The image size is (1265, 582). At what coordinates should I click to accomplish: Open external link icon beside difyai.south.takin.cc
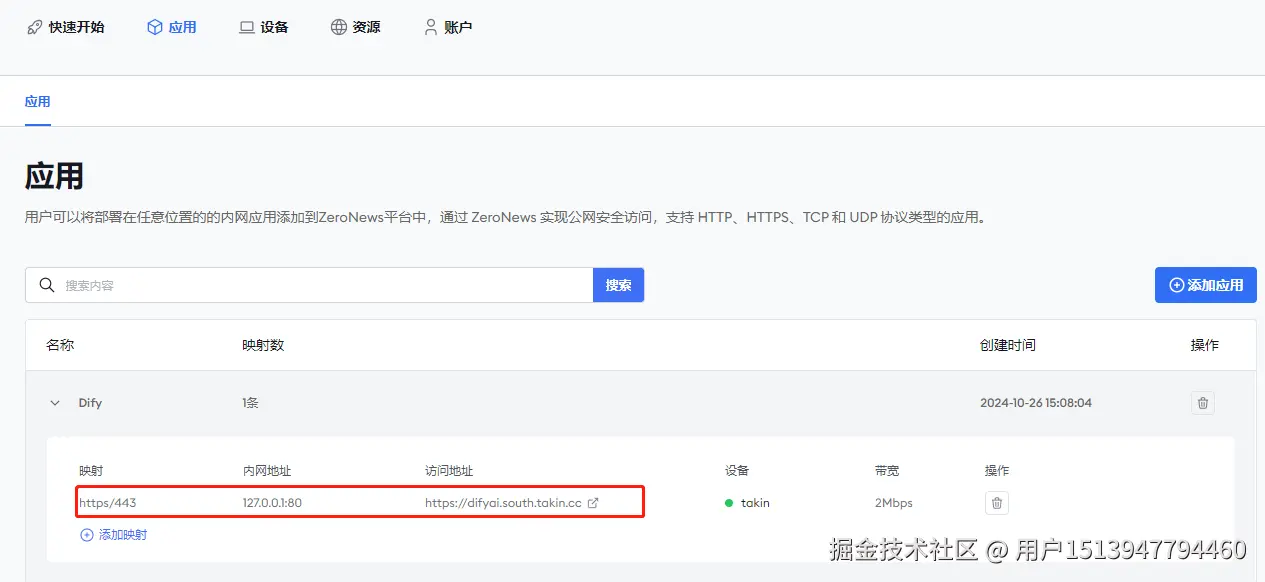[x=593, y=503]
